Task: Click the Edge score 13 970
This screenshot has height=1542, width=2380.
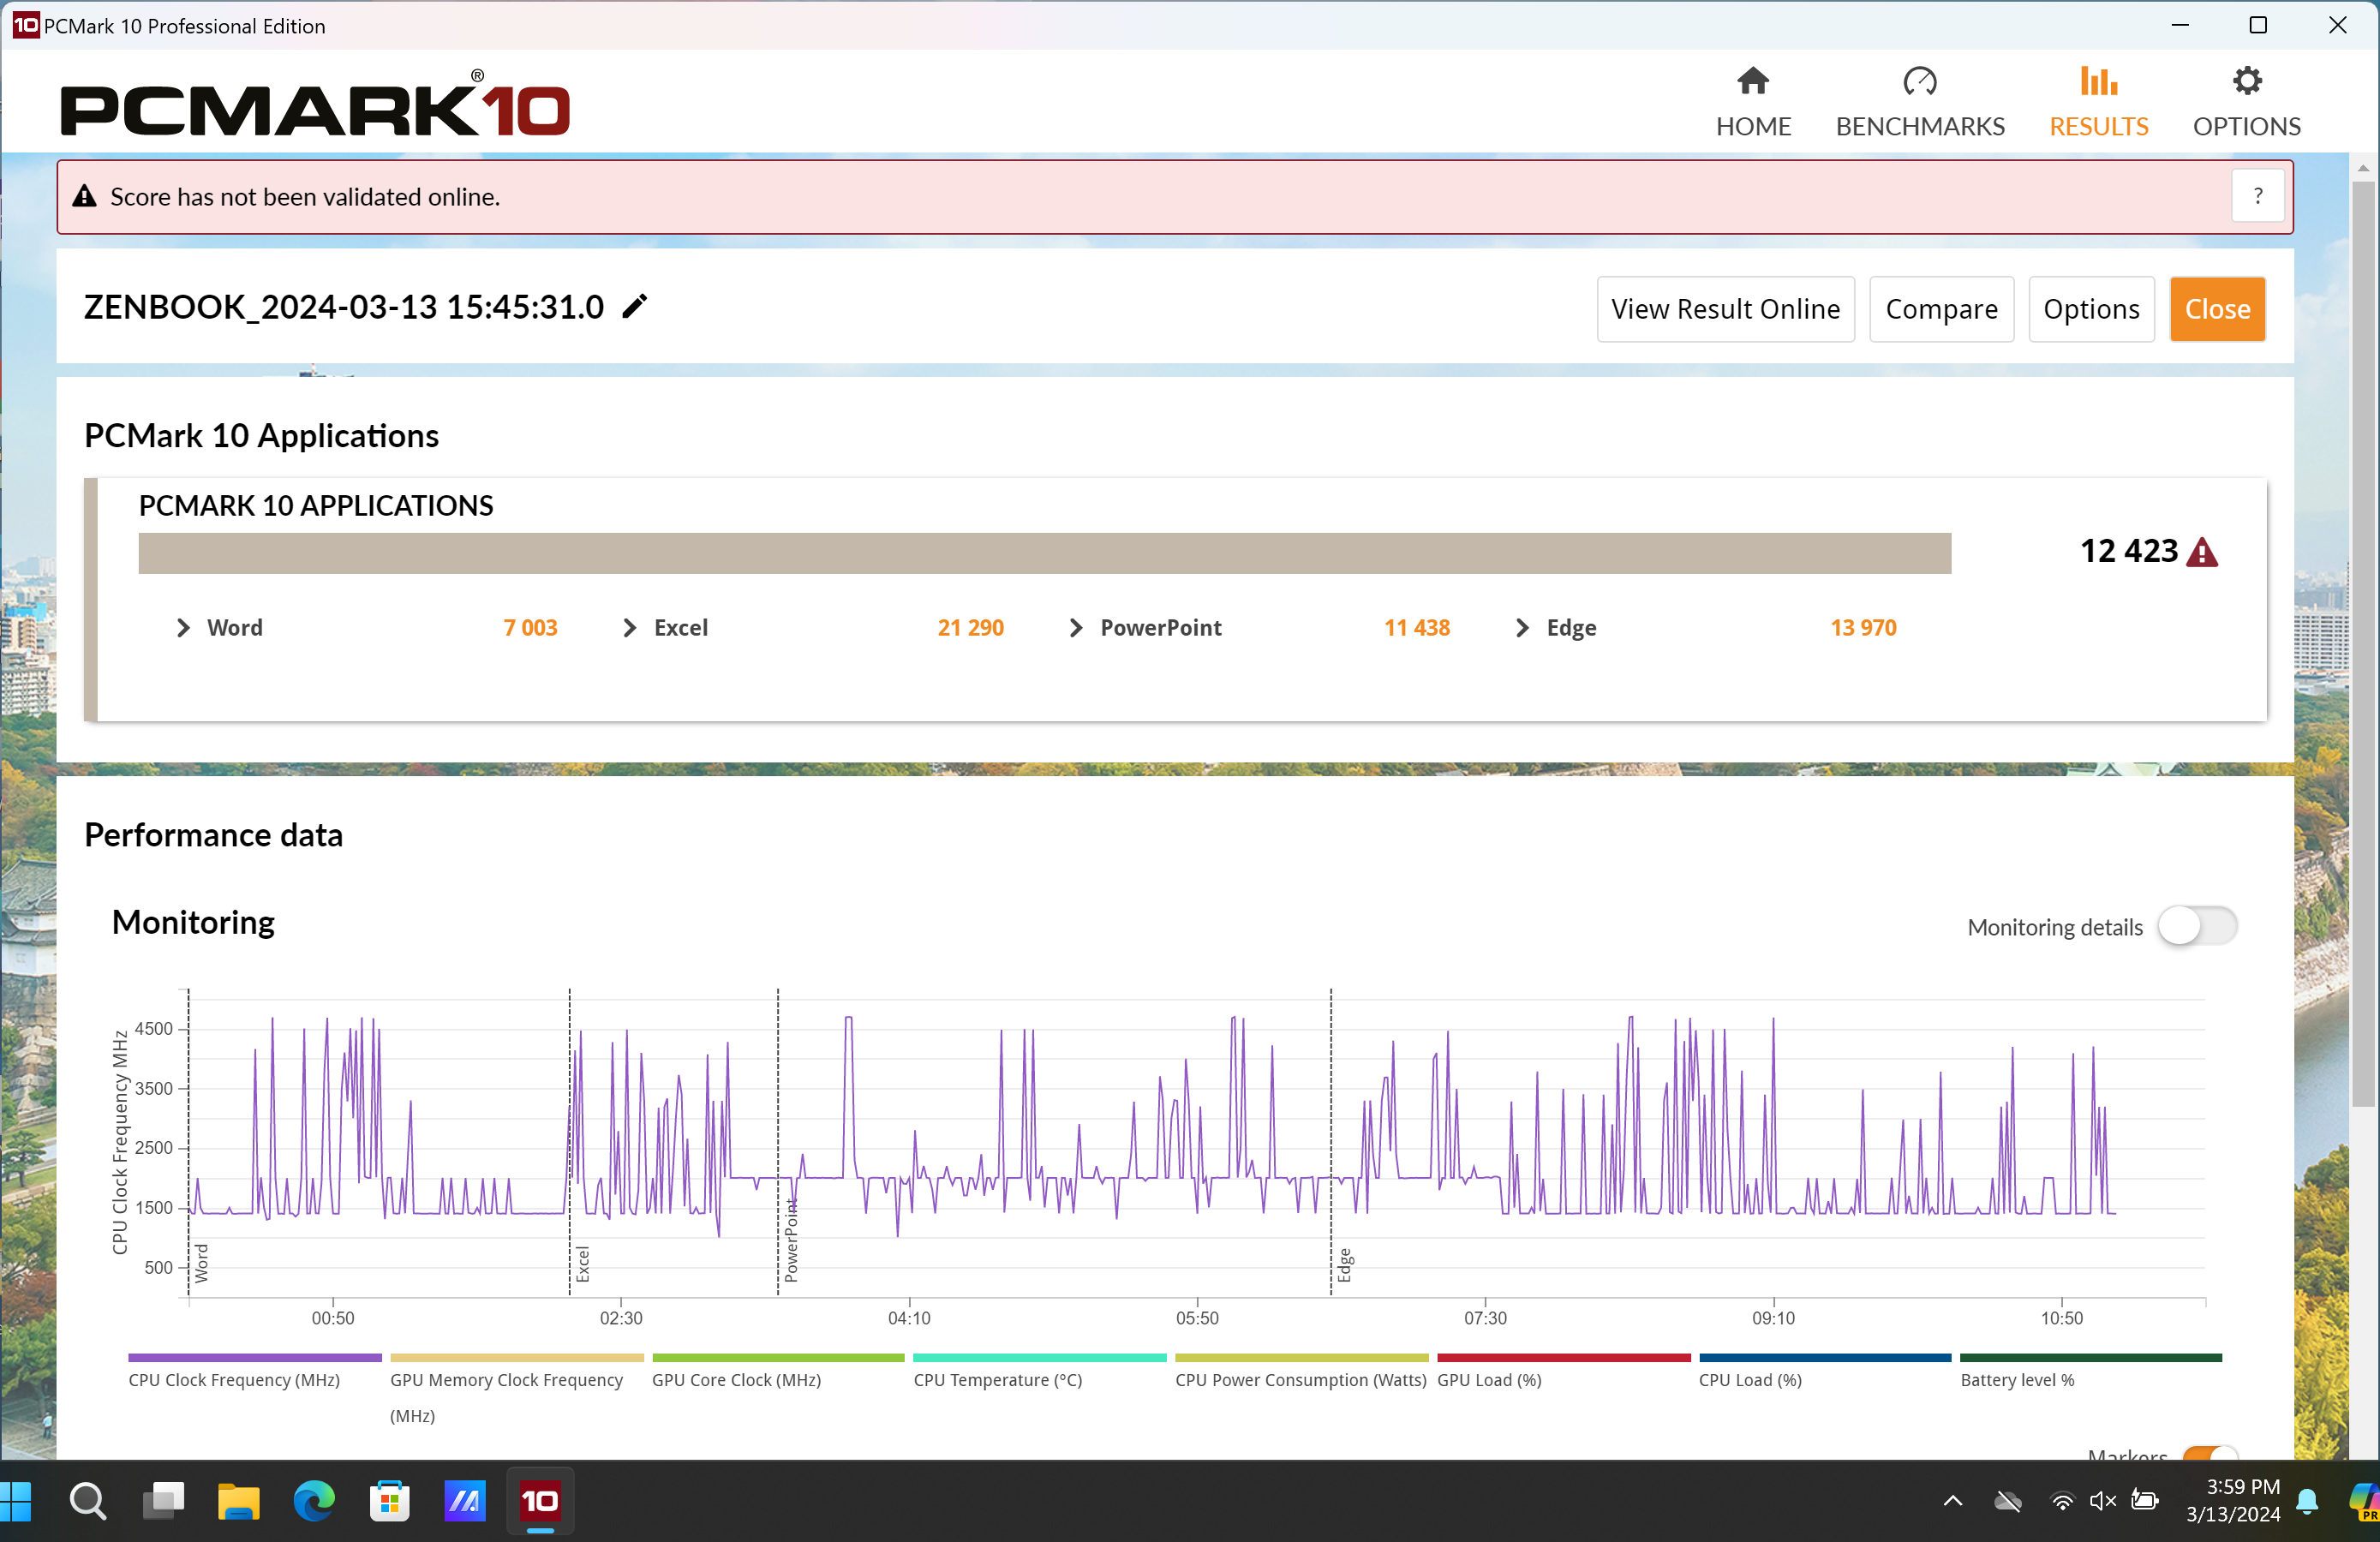Action: 1863,627
